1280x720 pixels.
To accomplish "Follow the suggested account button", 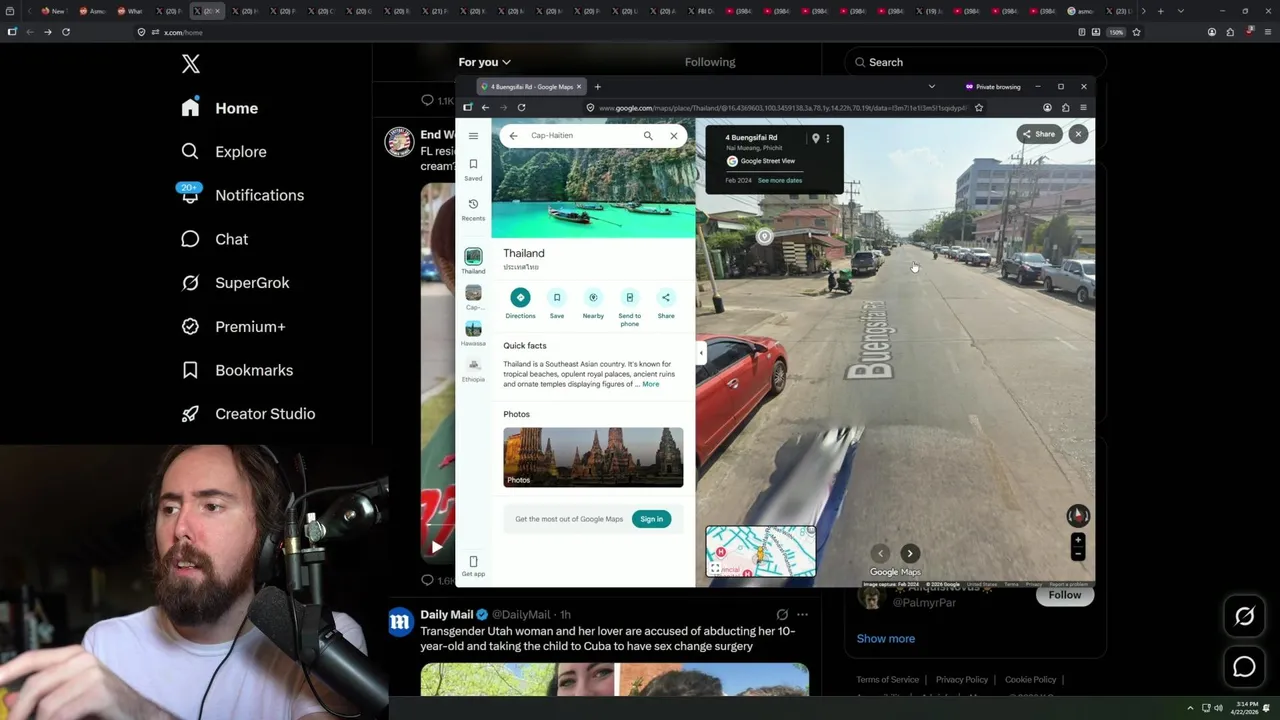I will pos(1065,595).
